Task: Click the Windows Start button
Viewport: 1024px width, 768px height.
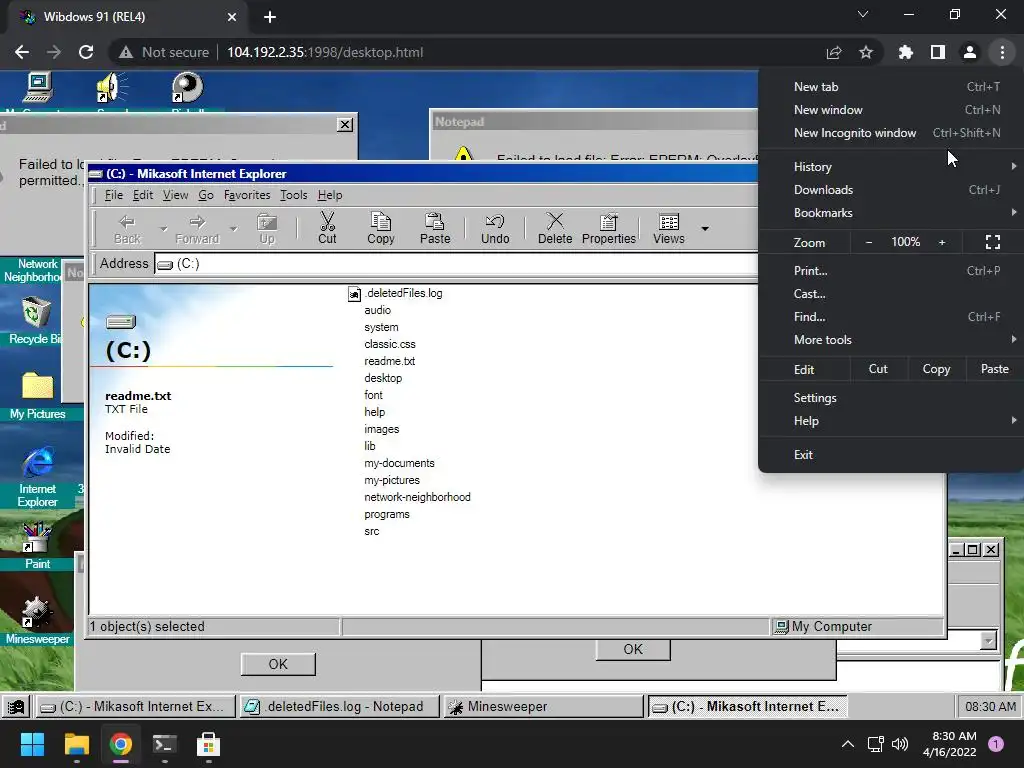Action: click(32, 744)
